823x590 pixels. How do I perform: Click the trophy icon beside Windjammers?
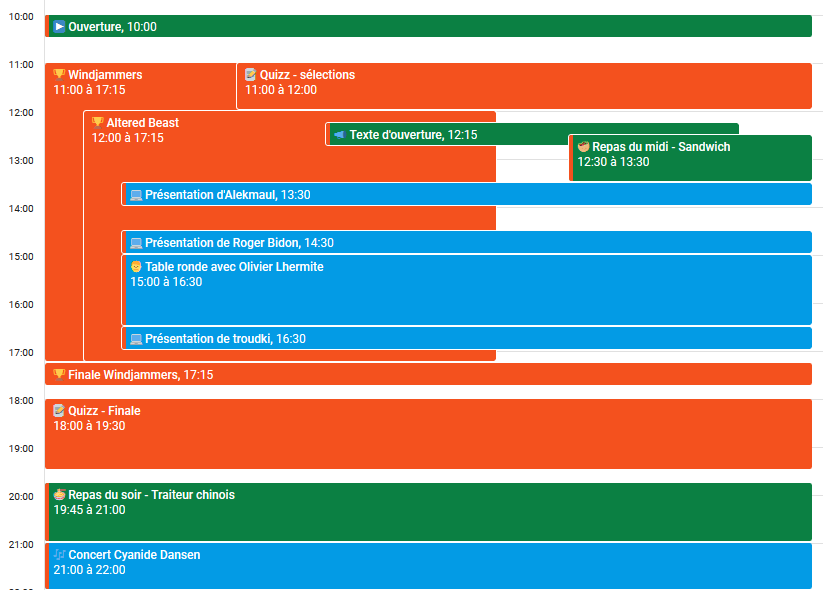[x=59, y=75]
